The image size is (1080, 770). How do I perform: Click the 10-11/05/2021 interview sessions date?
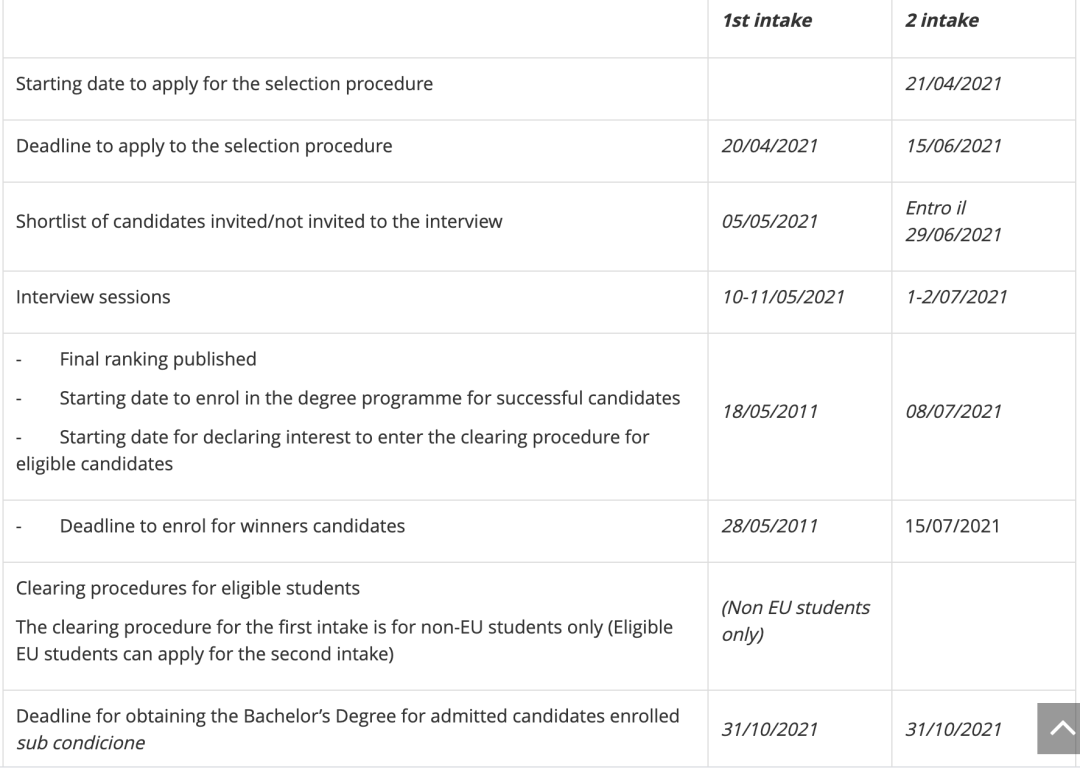783,297
